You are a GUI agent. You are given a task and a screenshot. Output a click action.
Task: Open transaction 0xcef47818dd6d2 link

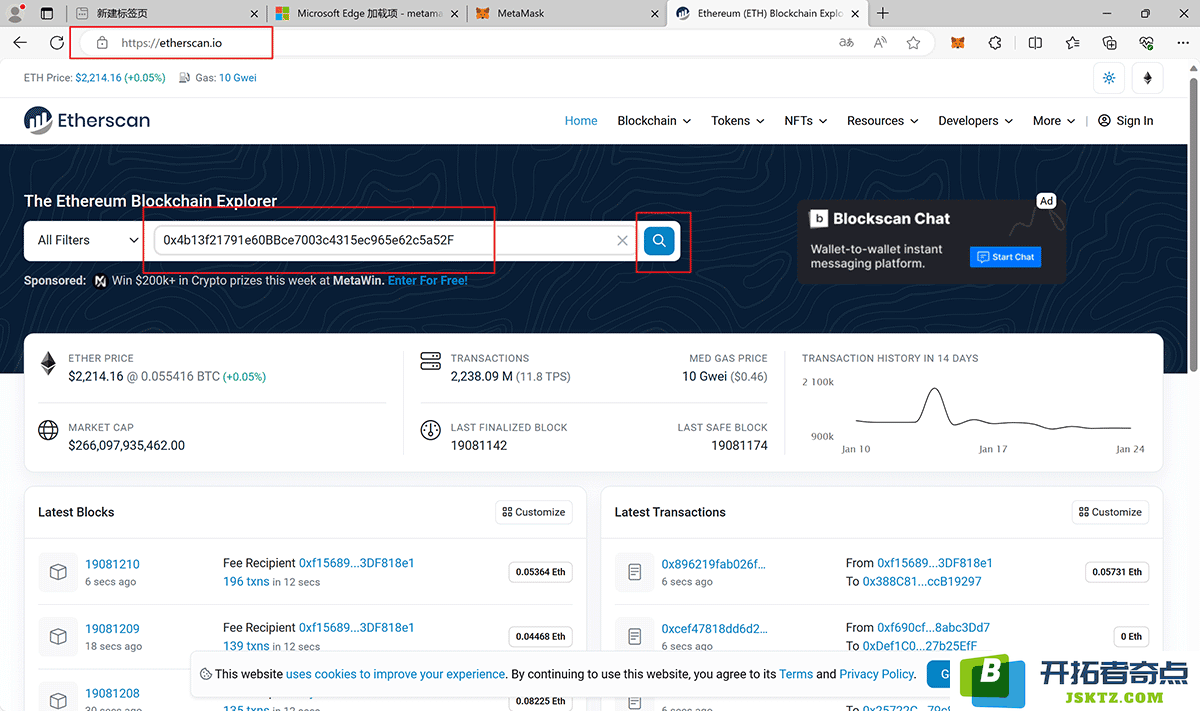(x=715, y=629)
